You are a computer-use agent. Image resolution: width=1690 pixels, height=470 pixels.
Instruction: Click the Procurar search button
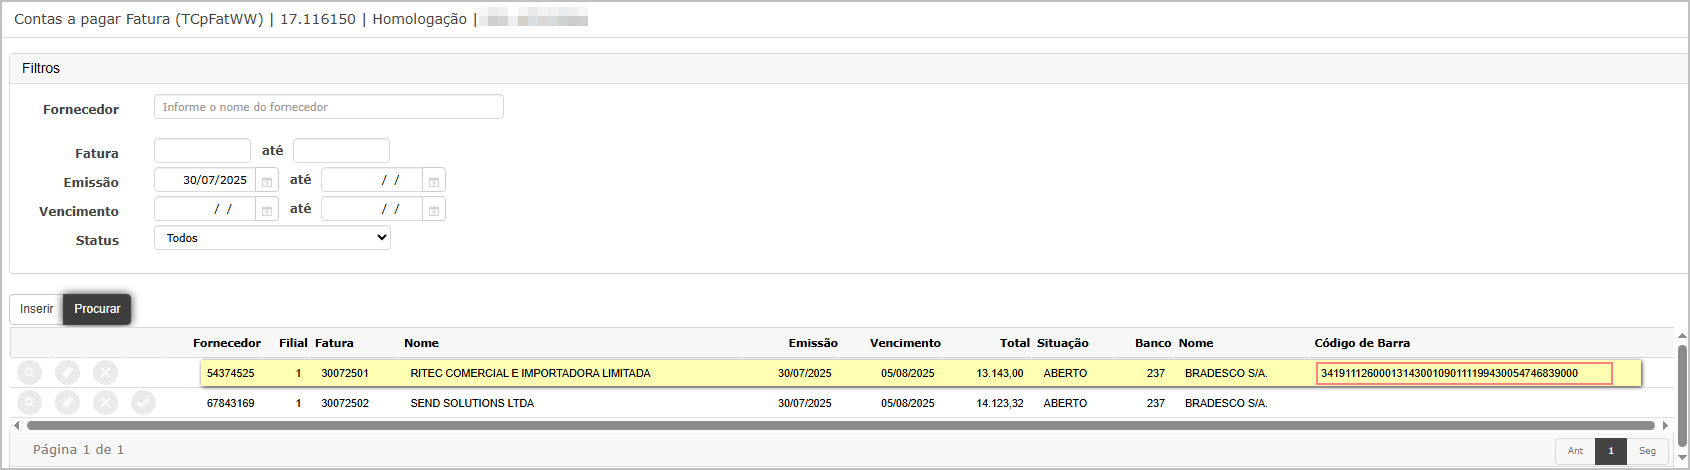(97, 309)
